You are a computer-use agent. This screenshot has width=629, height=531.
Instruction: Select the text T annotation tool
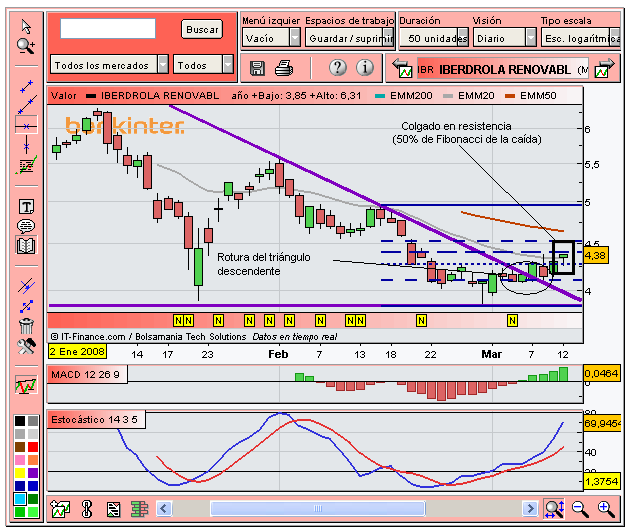(26, 207)
